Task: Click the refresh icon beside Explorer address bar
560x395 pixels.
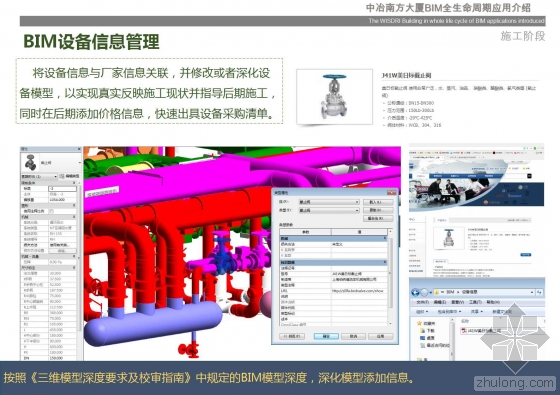Action: [x=539, y=292]
